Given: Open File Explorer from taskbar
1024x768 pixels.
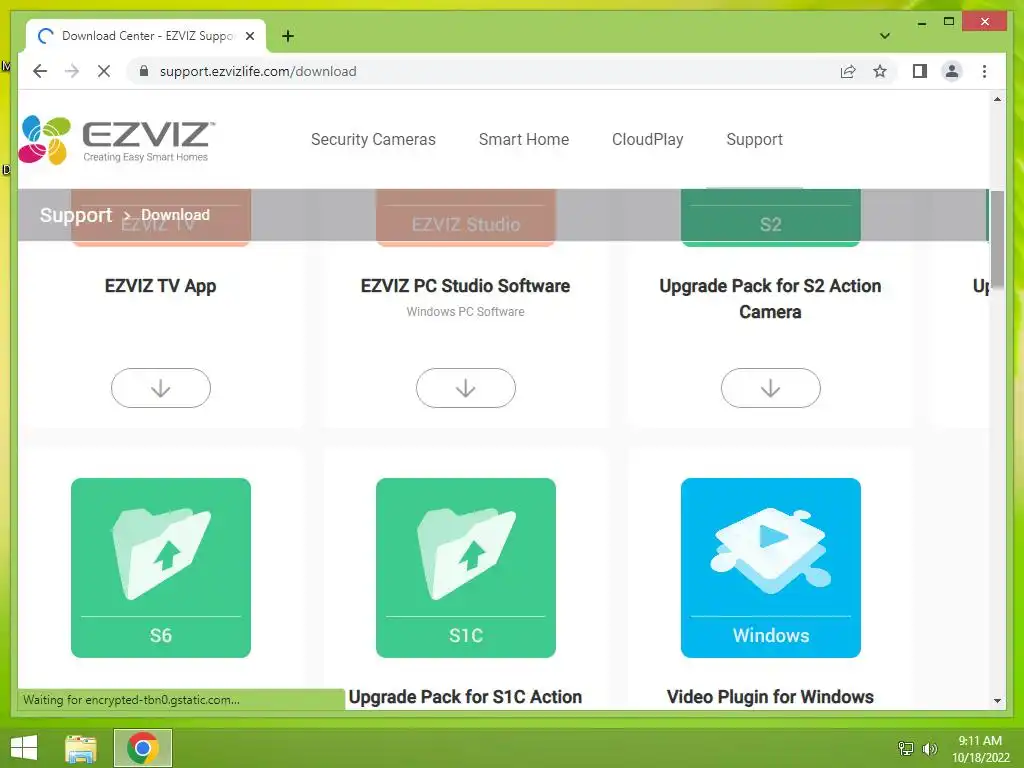Looking at the screenshot, I should pos(81,748).
